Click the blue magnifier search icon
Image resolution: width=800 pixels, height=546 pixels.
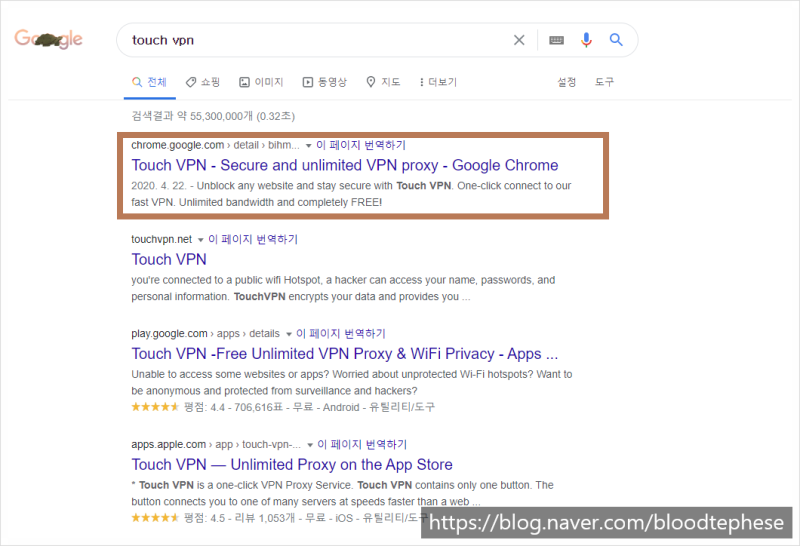point(616,40)
